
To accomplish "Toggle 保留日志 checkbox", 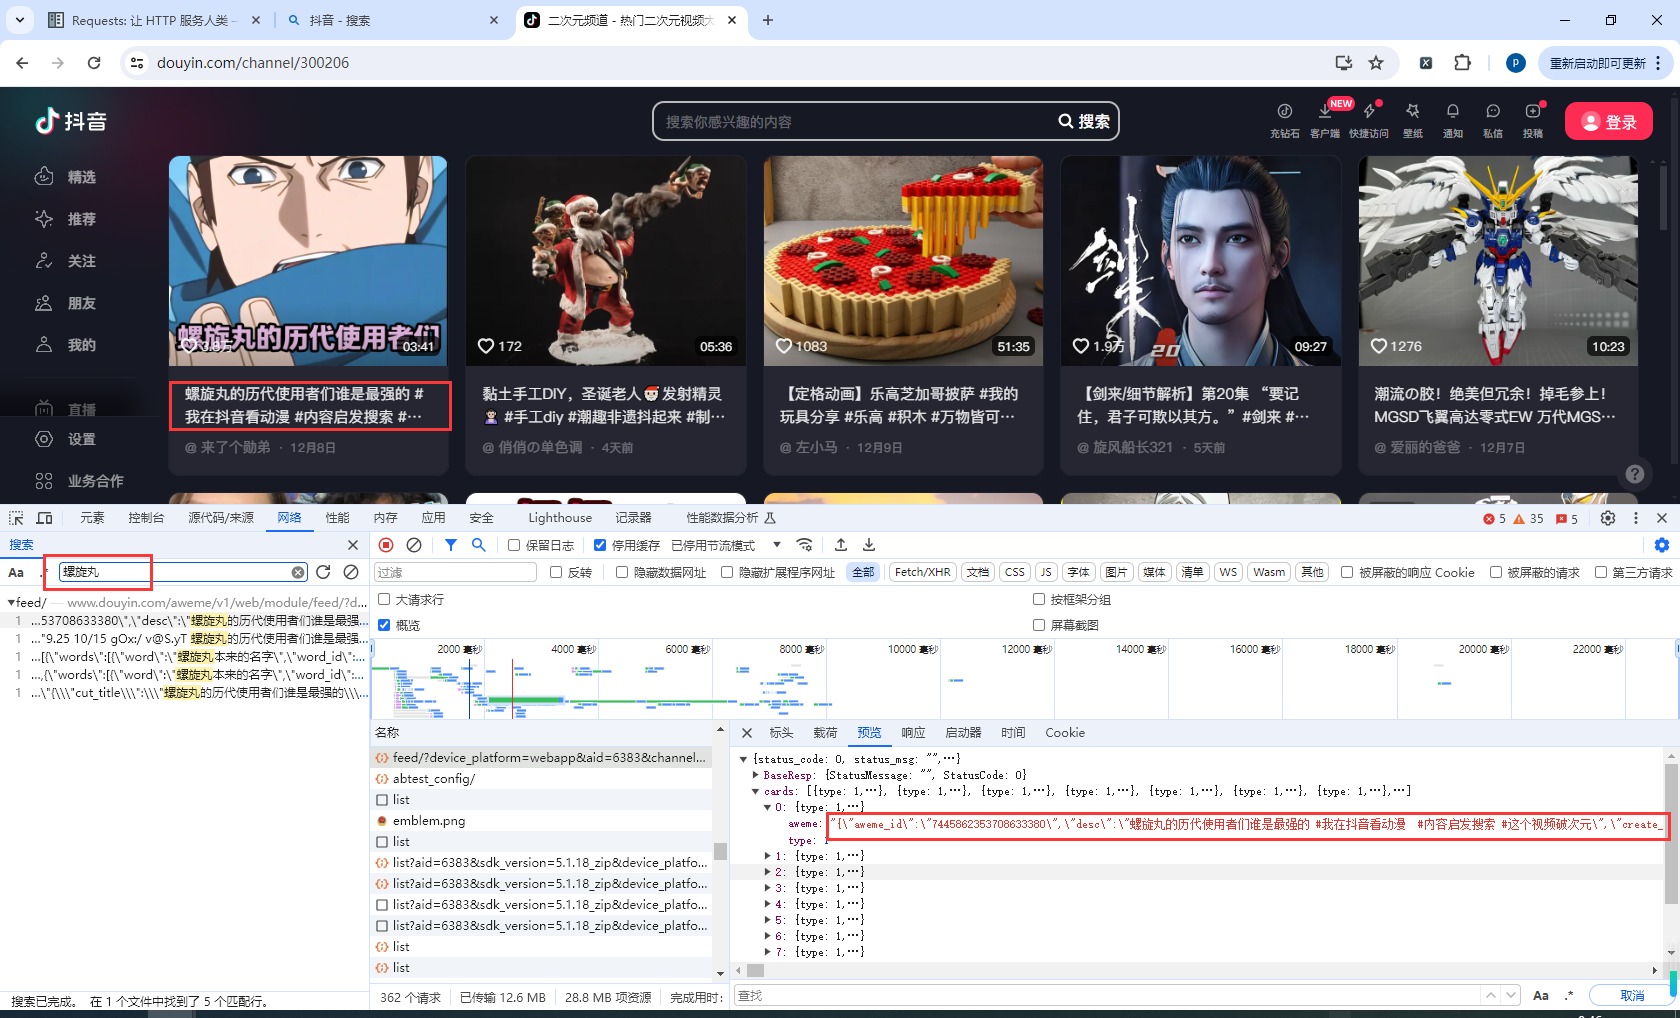I will point(514,545).
